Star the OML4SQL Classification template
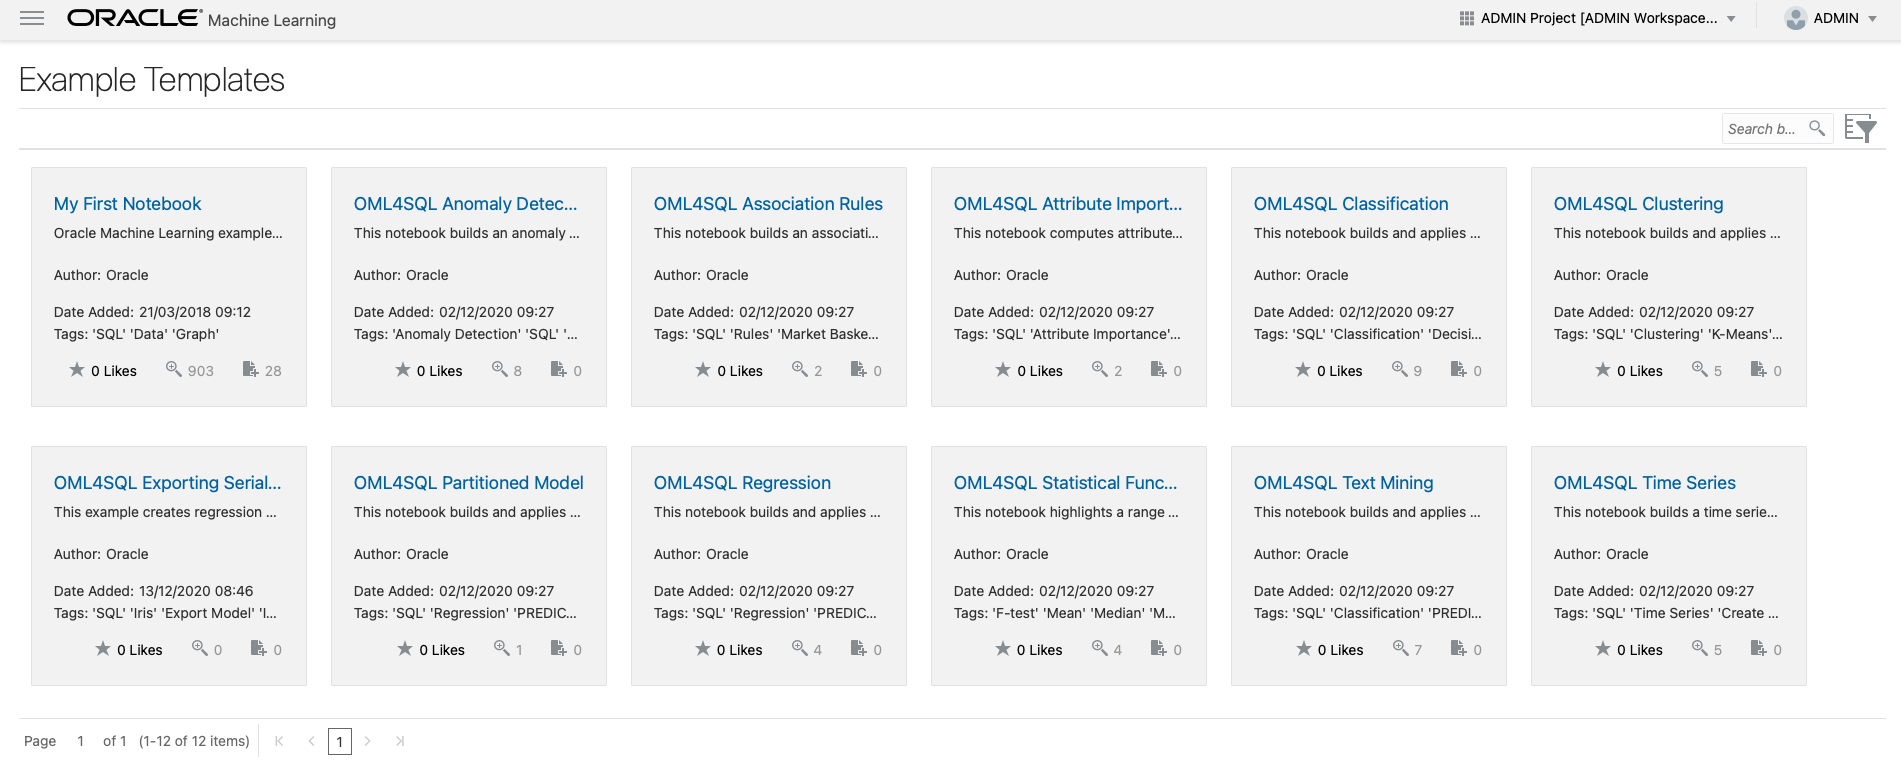Viewport: 1901px width, 776px height. pyautogui.click(x=1303, y=370)
